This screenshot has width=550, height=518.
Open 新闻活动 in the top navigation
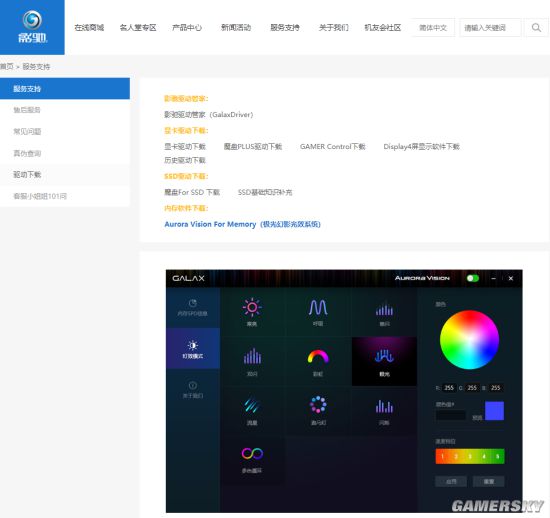tap(236, 27)
